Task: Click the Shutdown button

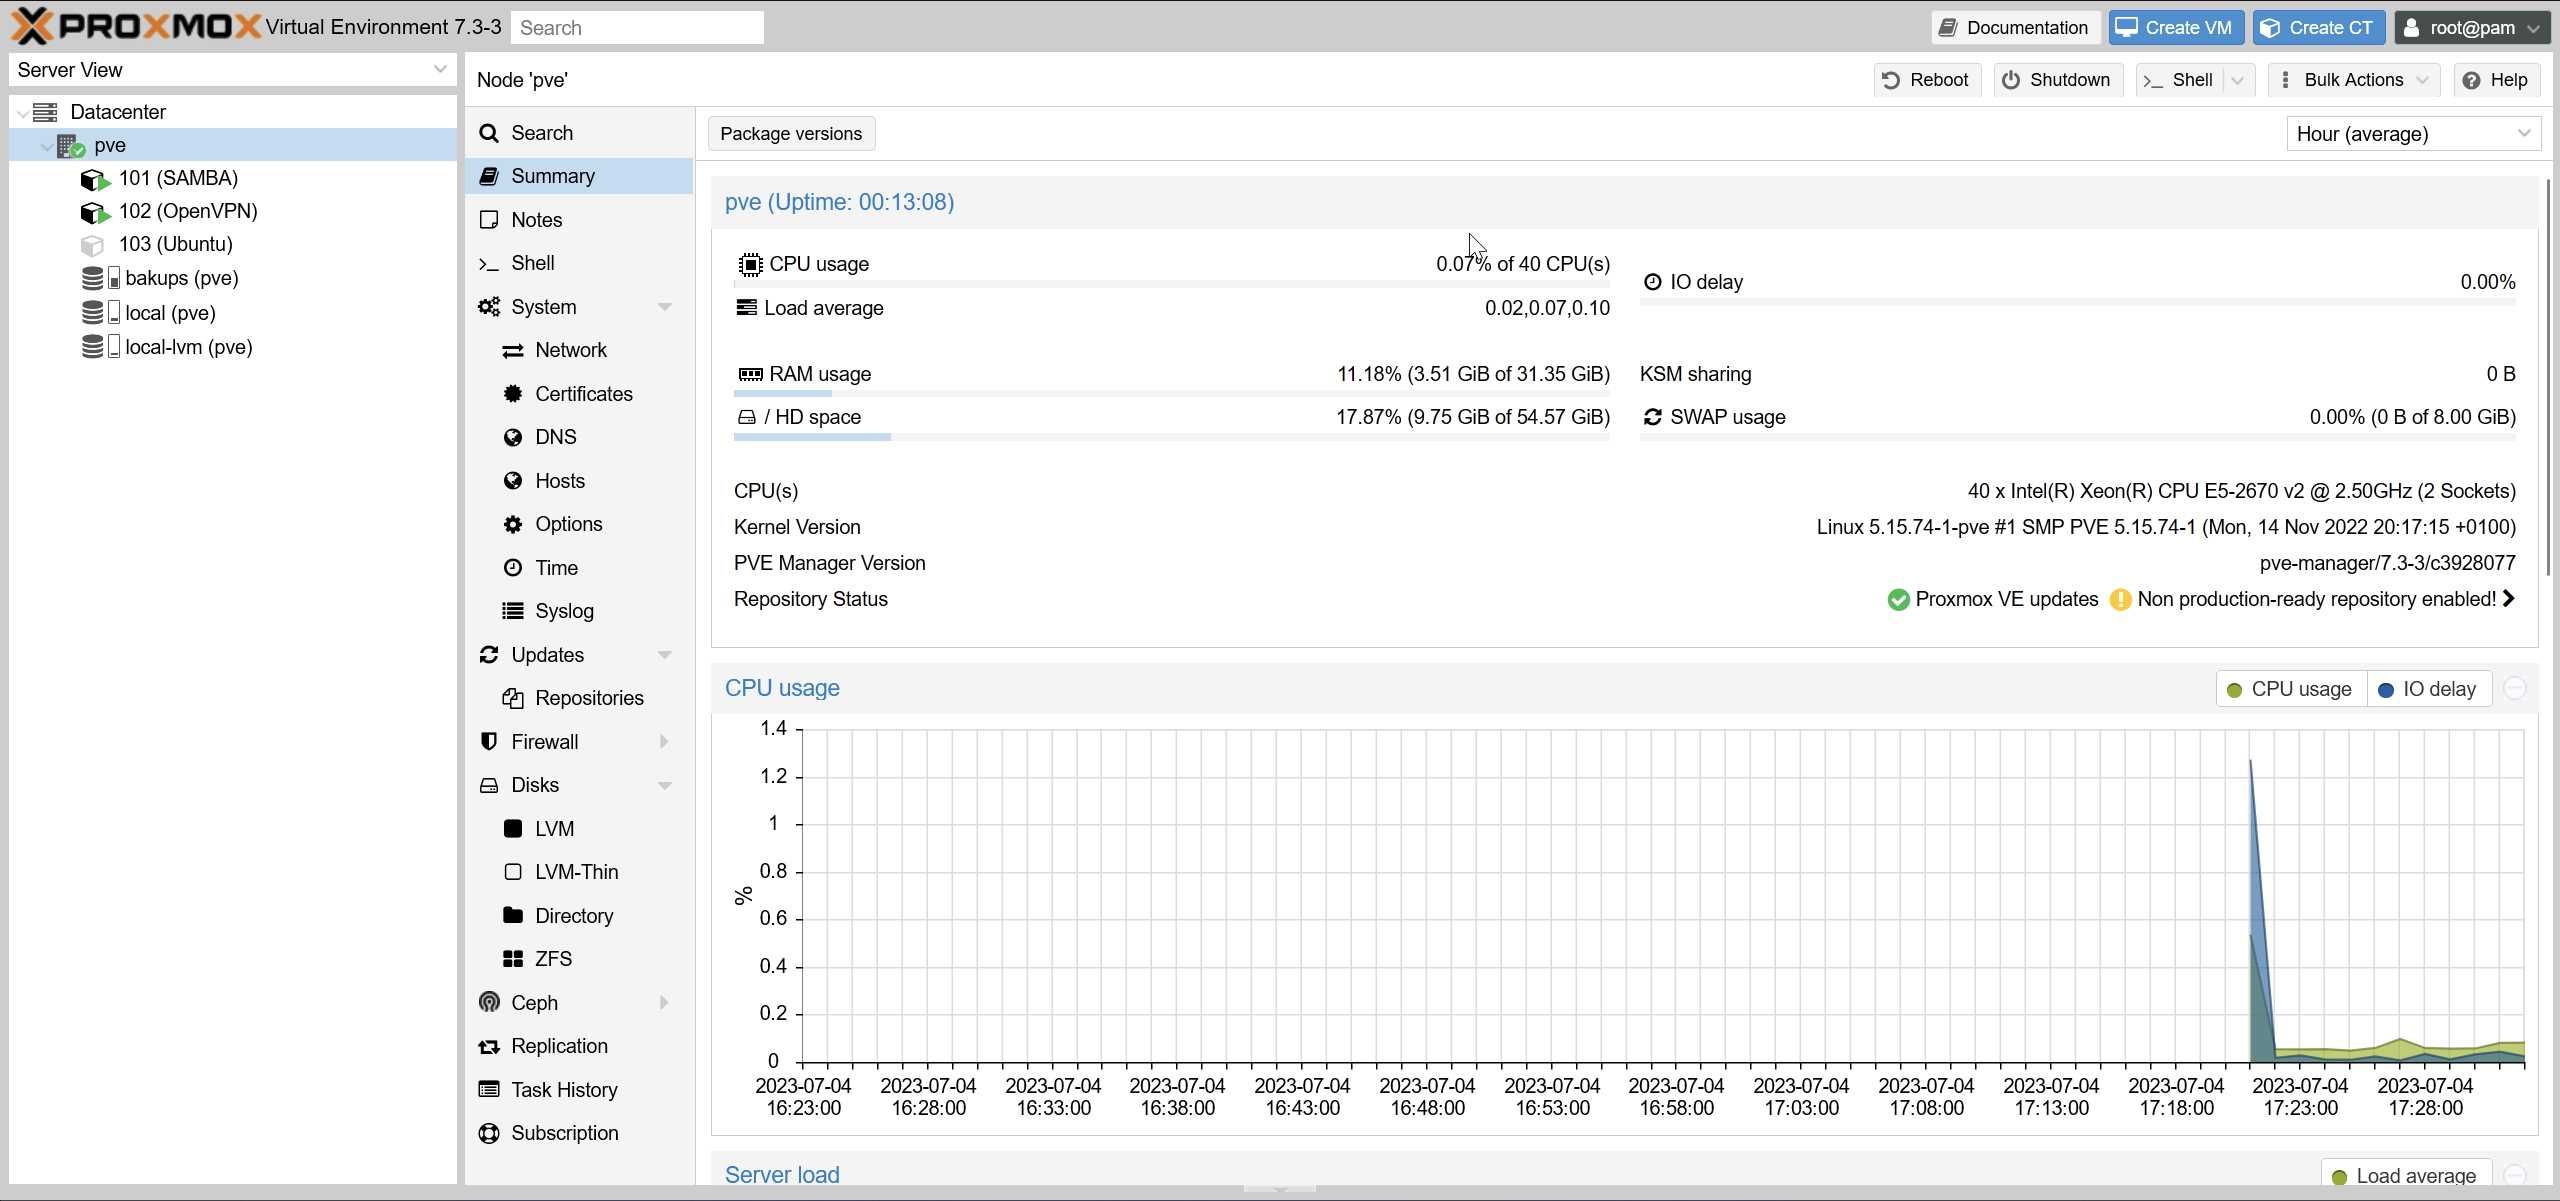Action: coord(2057,80)
